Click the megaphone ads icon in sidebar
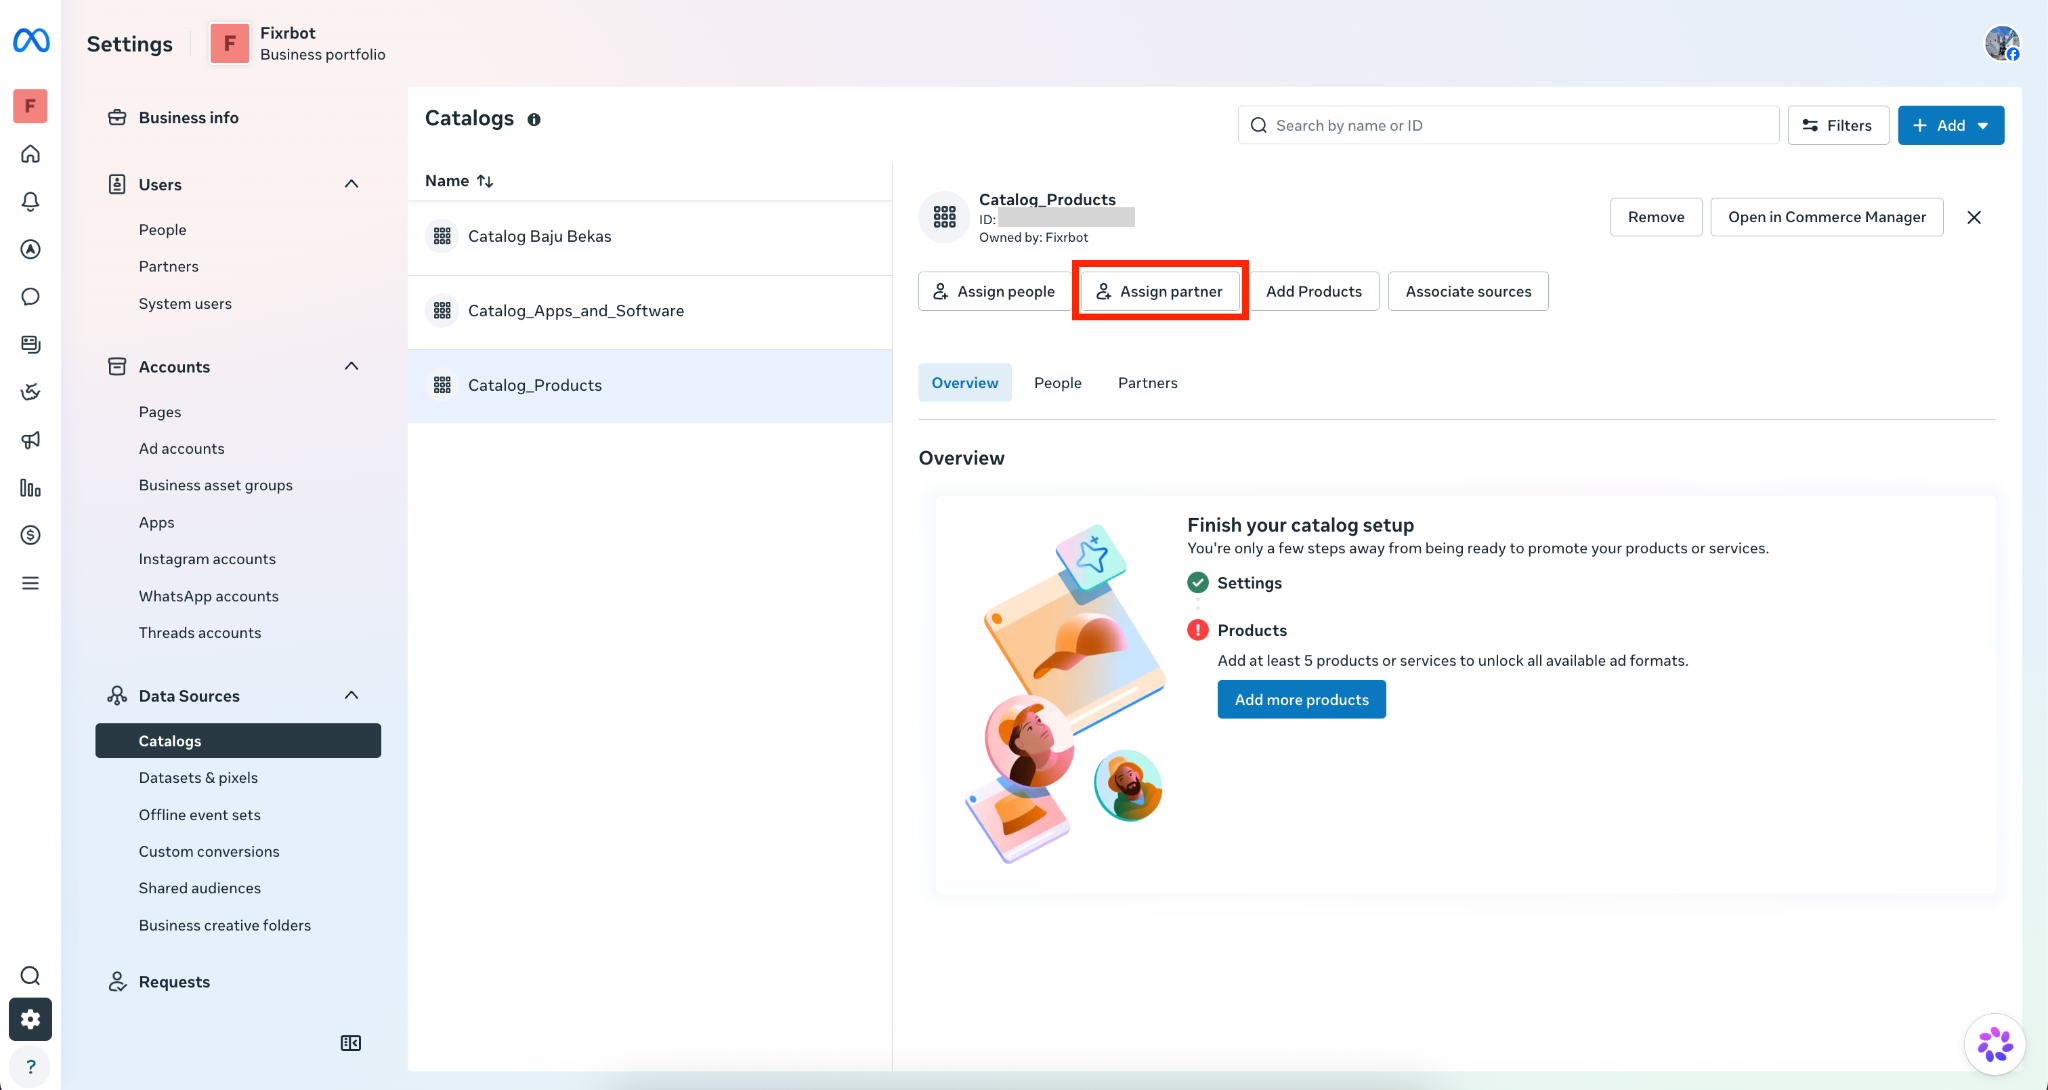Image resolution: width=2048 pixels, height=1090 pixels. click(31, 440)
